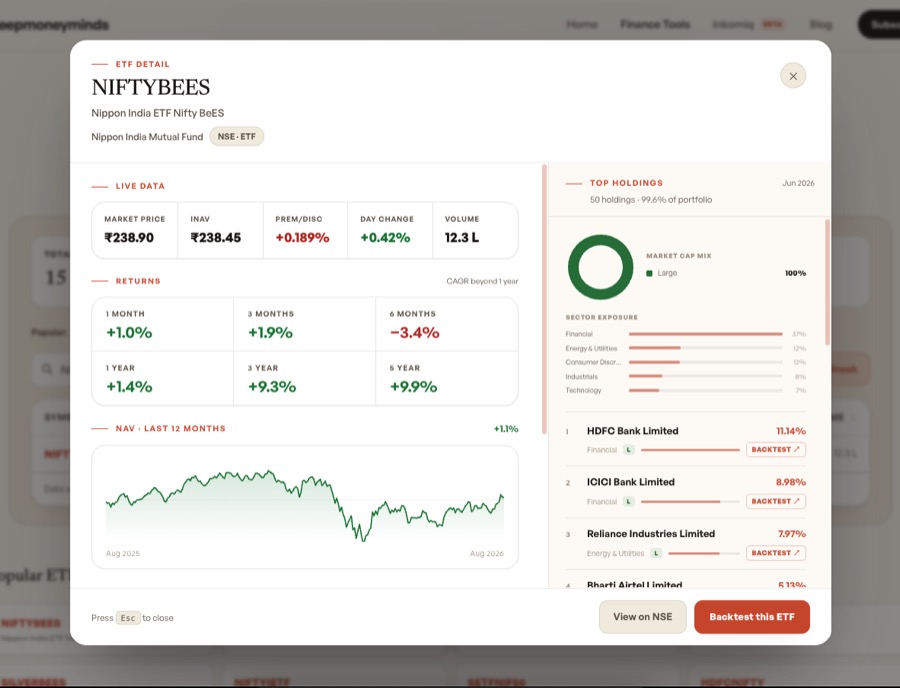Click the Esc key hint
The width and height of the screenshot is (900, 688).
tap(128, 618)
